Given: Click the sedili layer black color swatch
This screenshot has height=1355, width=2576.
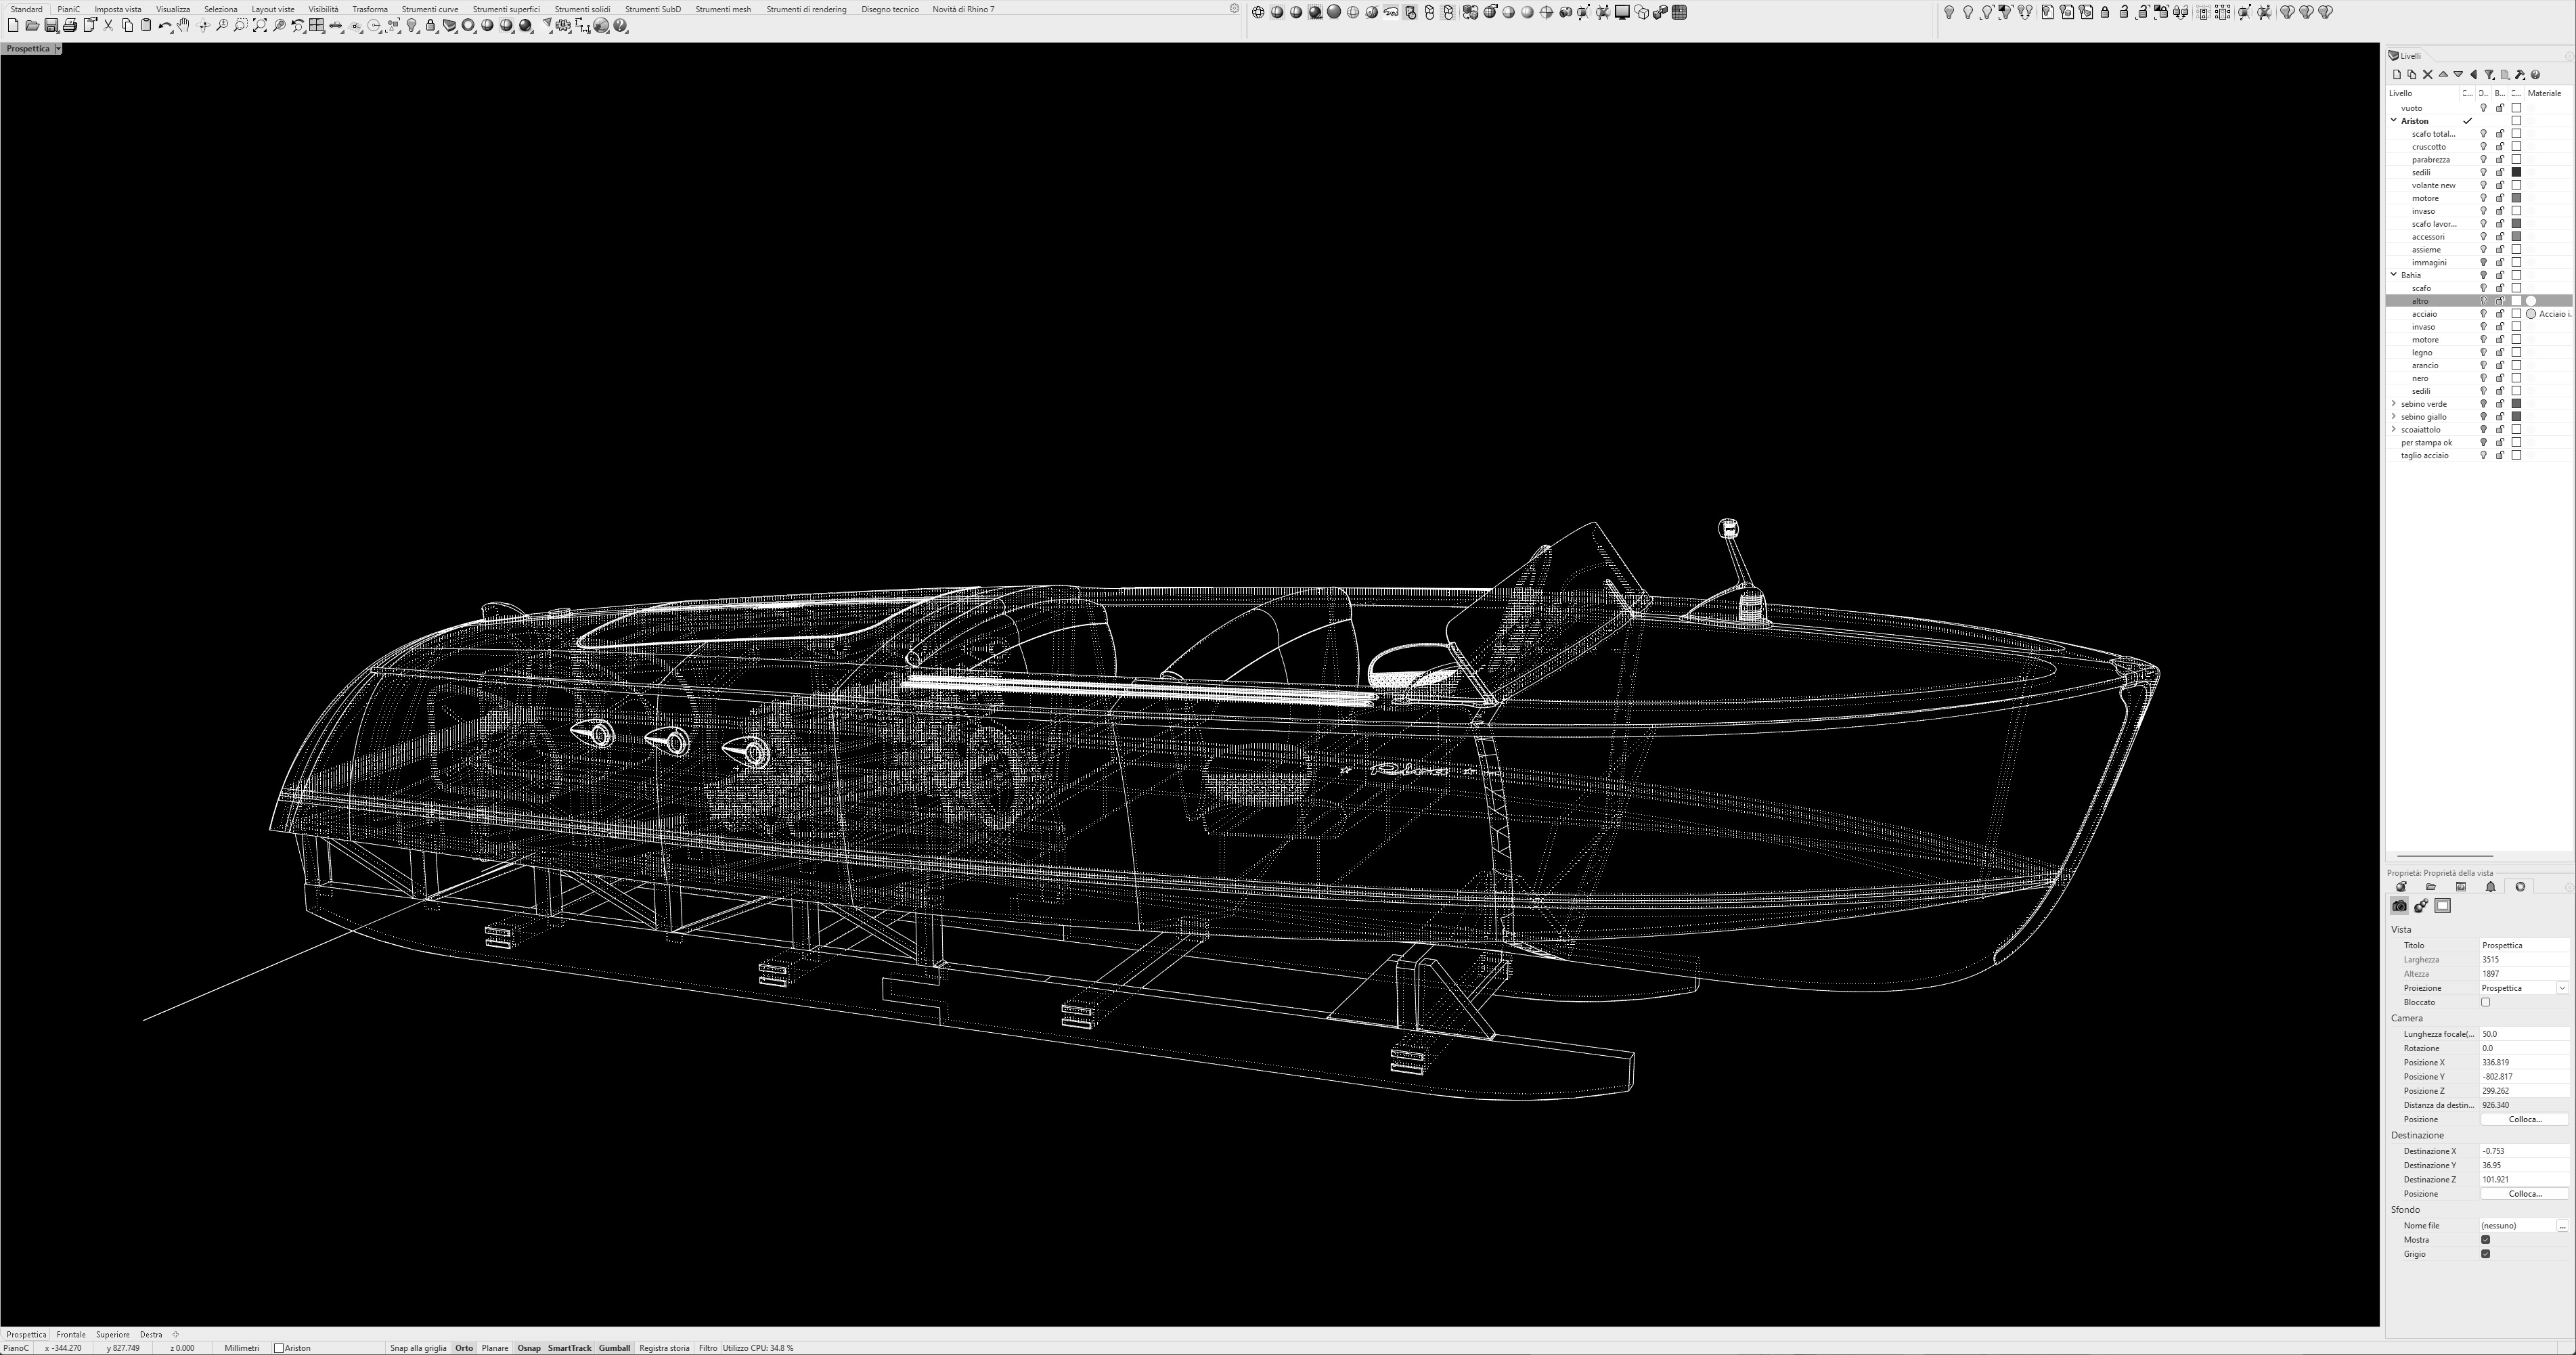Looking at the screenshot, I should click(2517, 172).
